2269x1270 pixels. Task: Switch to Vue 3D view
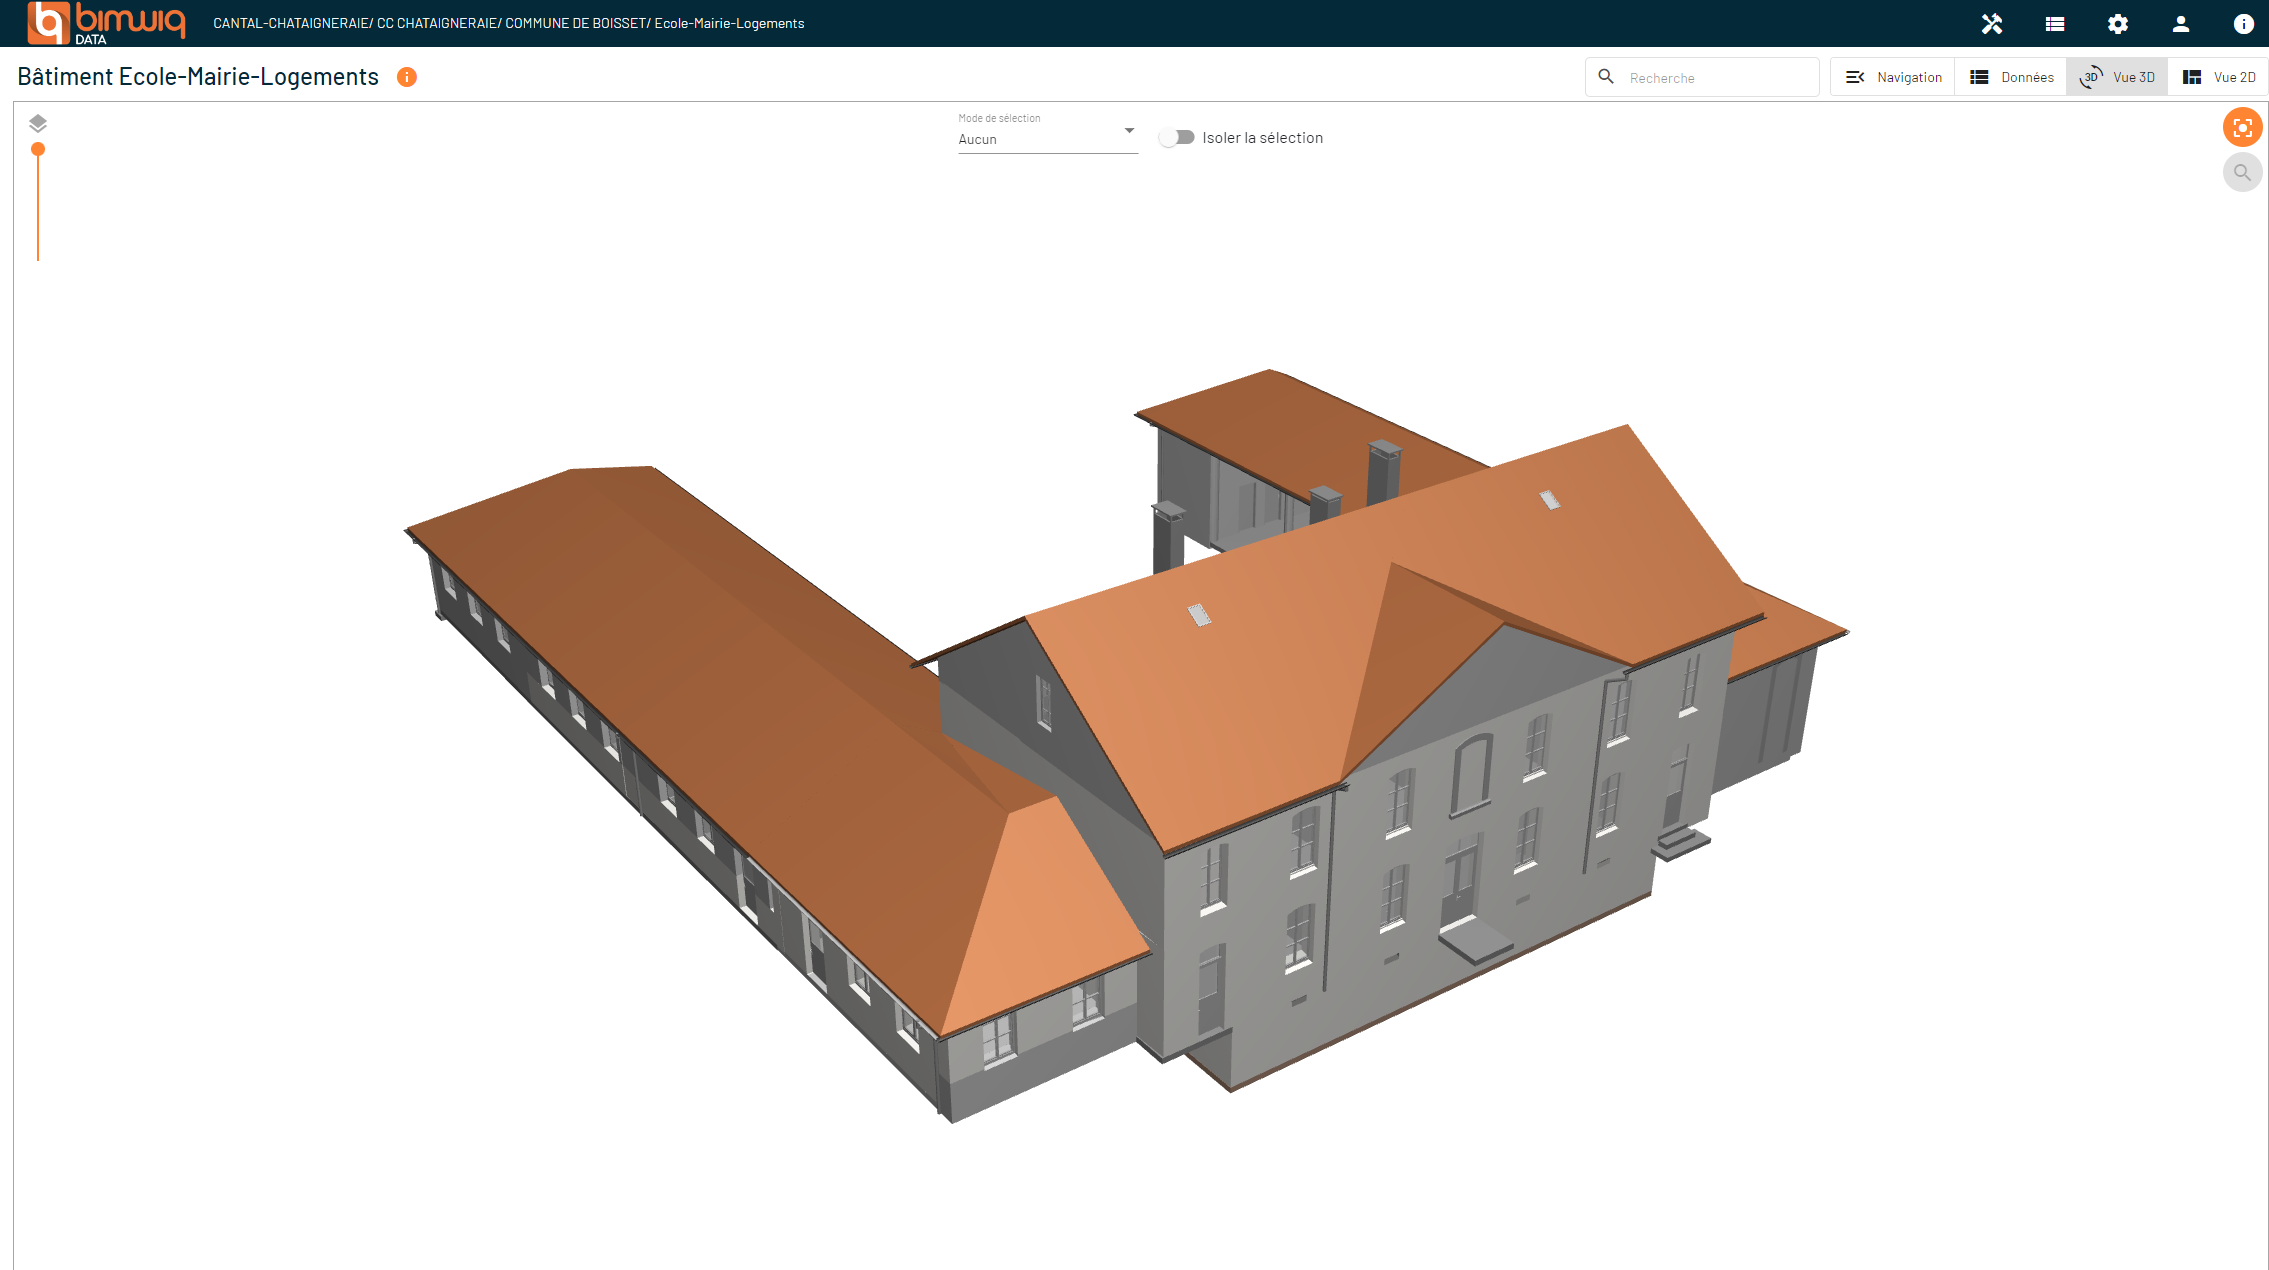click(2119, 75)
